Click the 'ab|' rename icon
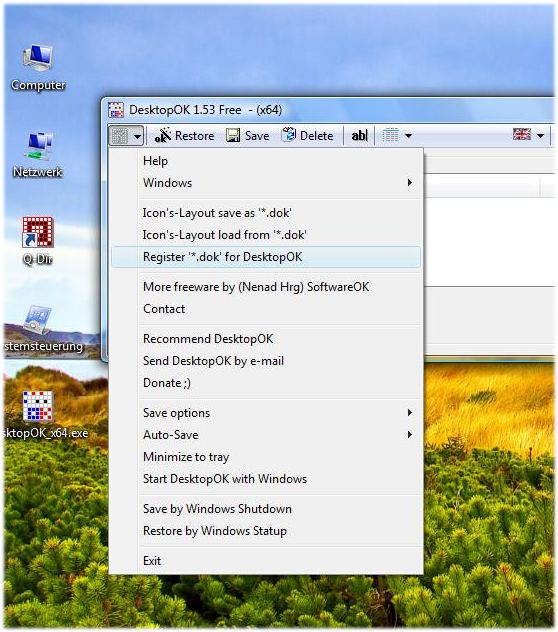The image size is (558, 632). [x=359, y=135]
